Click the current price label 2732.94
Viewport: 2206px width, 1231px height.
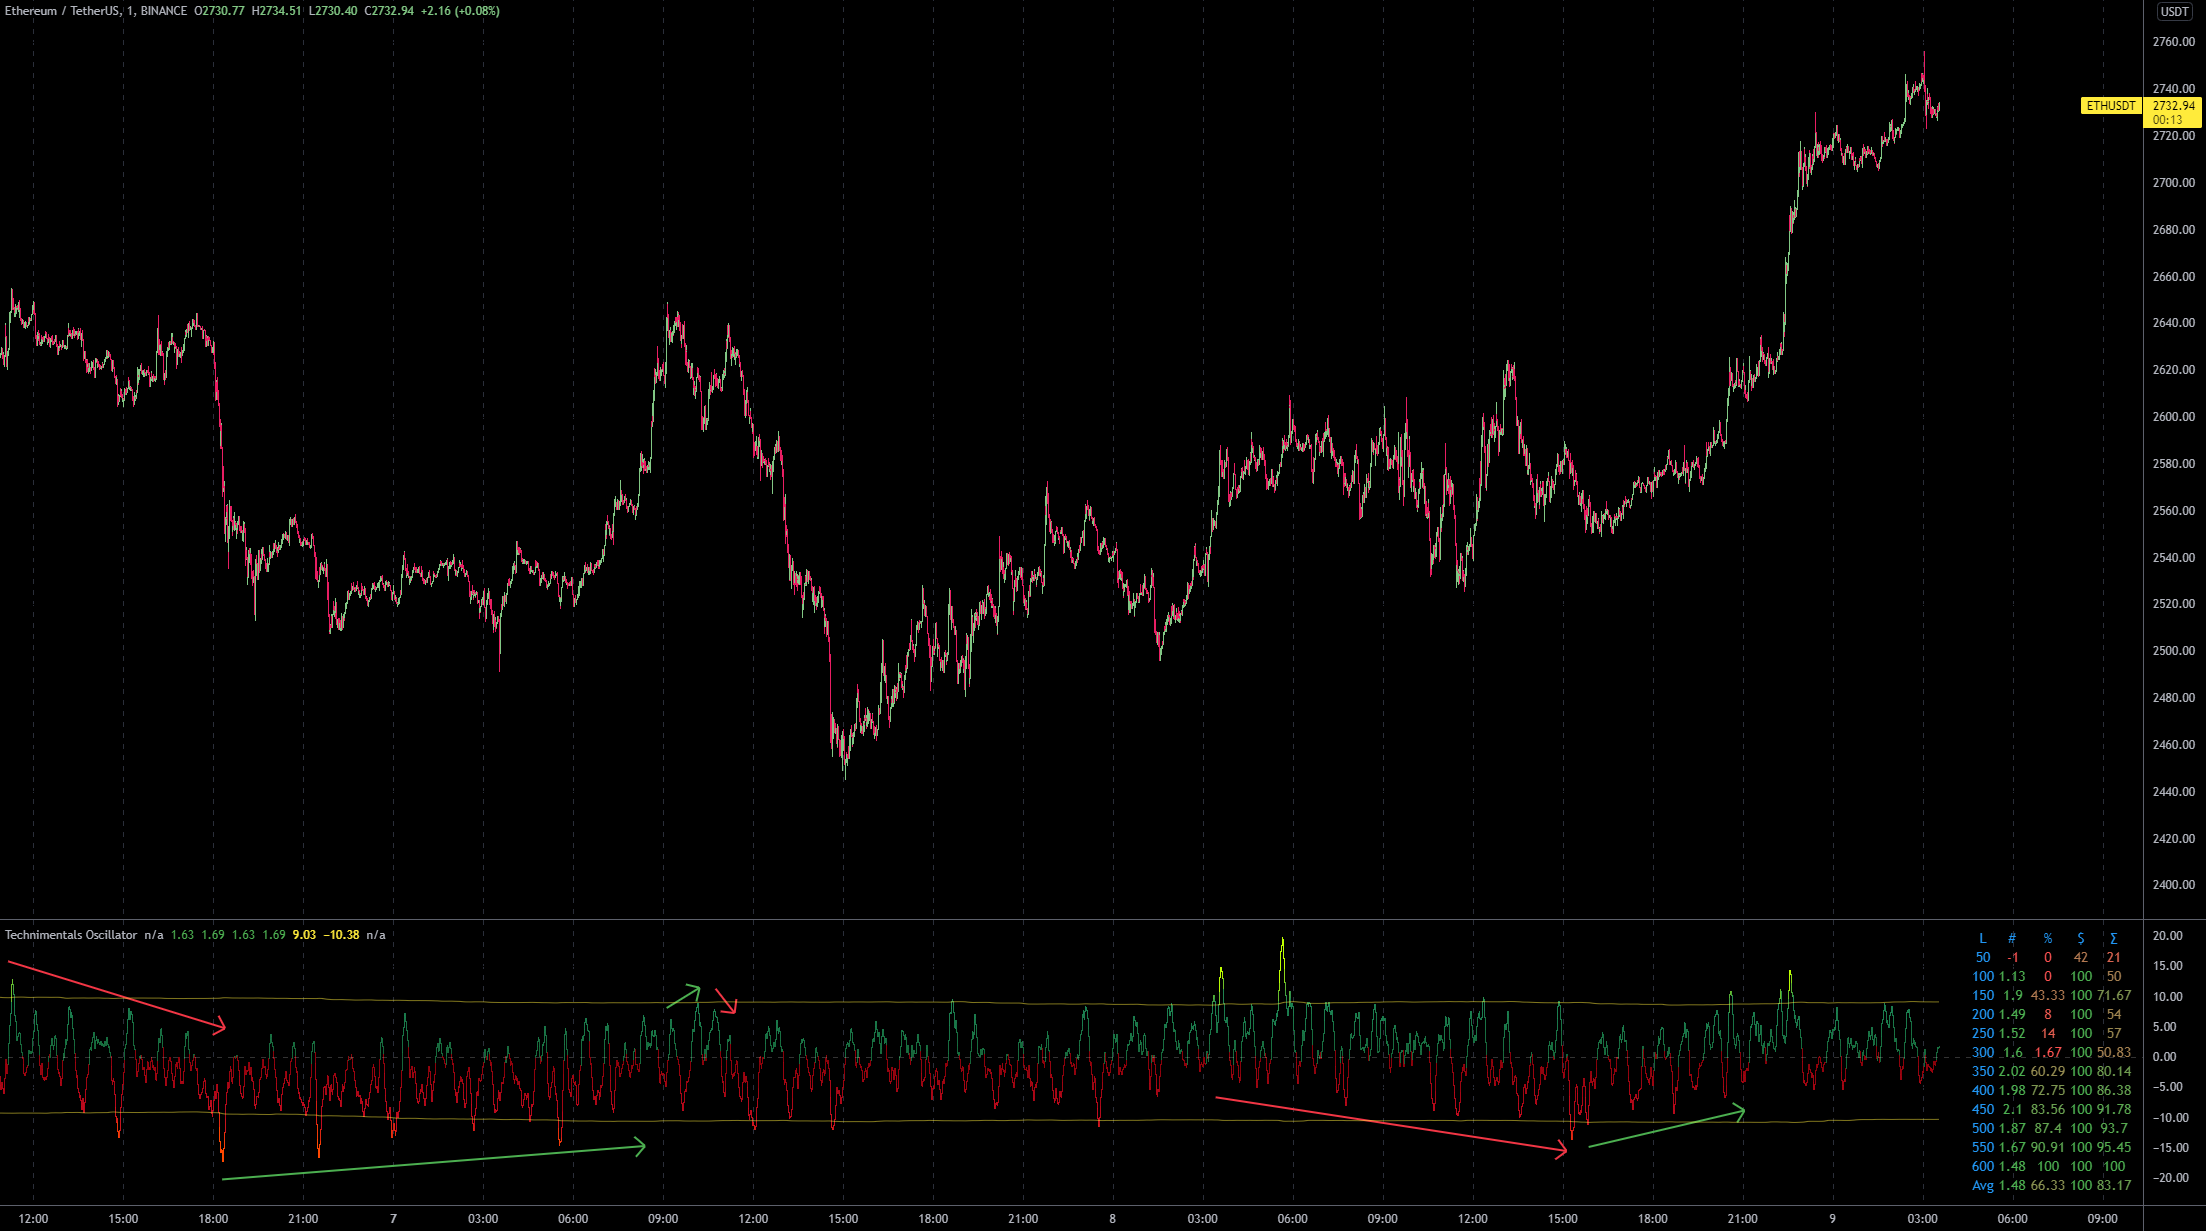2173,106
